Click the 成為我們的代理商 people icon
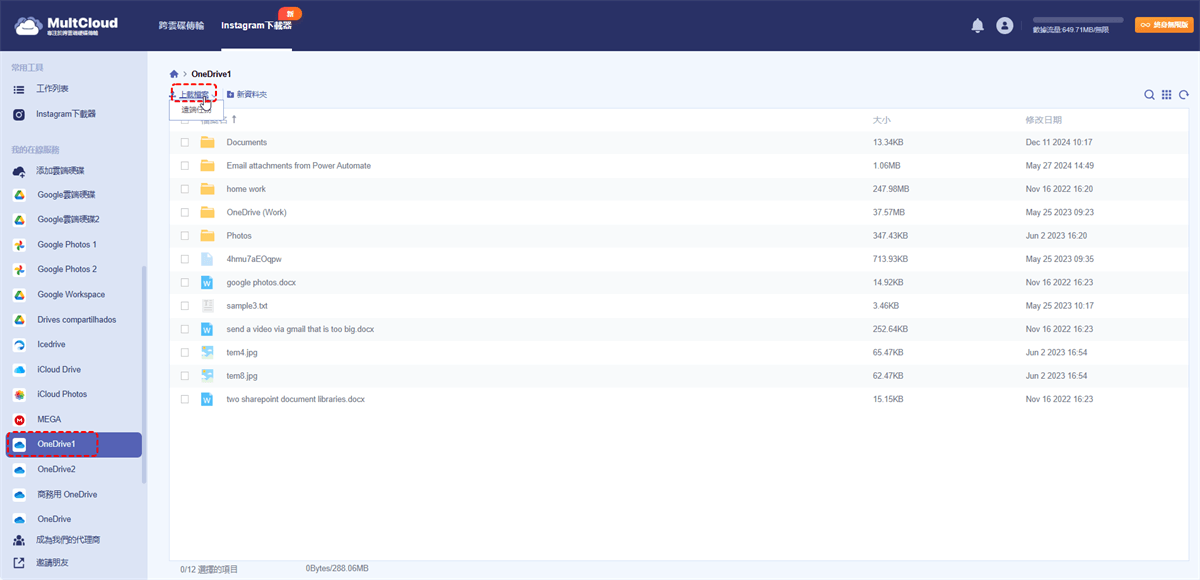Image resolution: width=1200 pixels, height=580 pixels. [19, 540]
